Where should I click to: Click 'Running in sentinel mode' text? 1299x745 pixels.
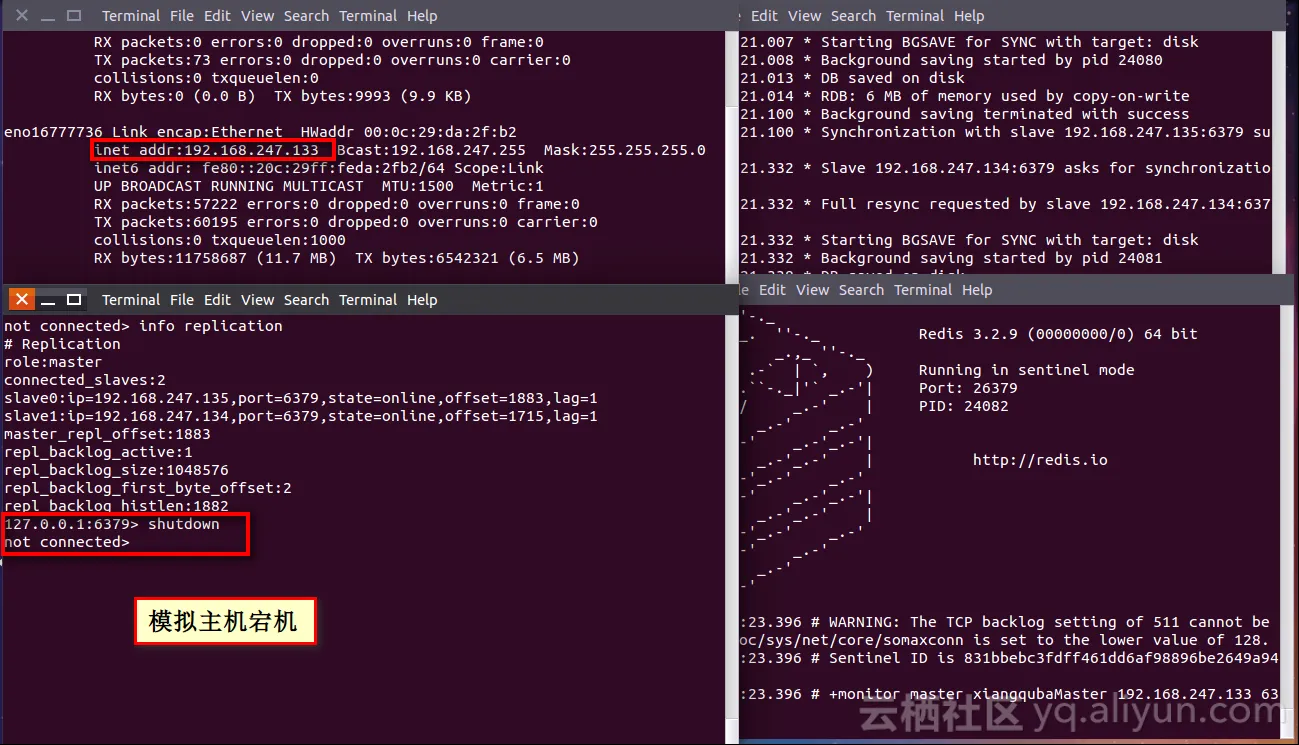(x=1027, y=370)
